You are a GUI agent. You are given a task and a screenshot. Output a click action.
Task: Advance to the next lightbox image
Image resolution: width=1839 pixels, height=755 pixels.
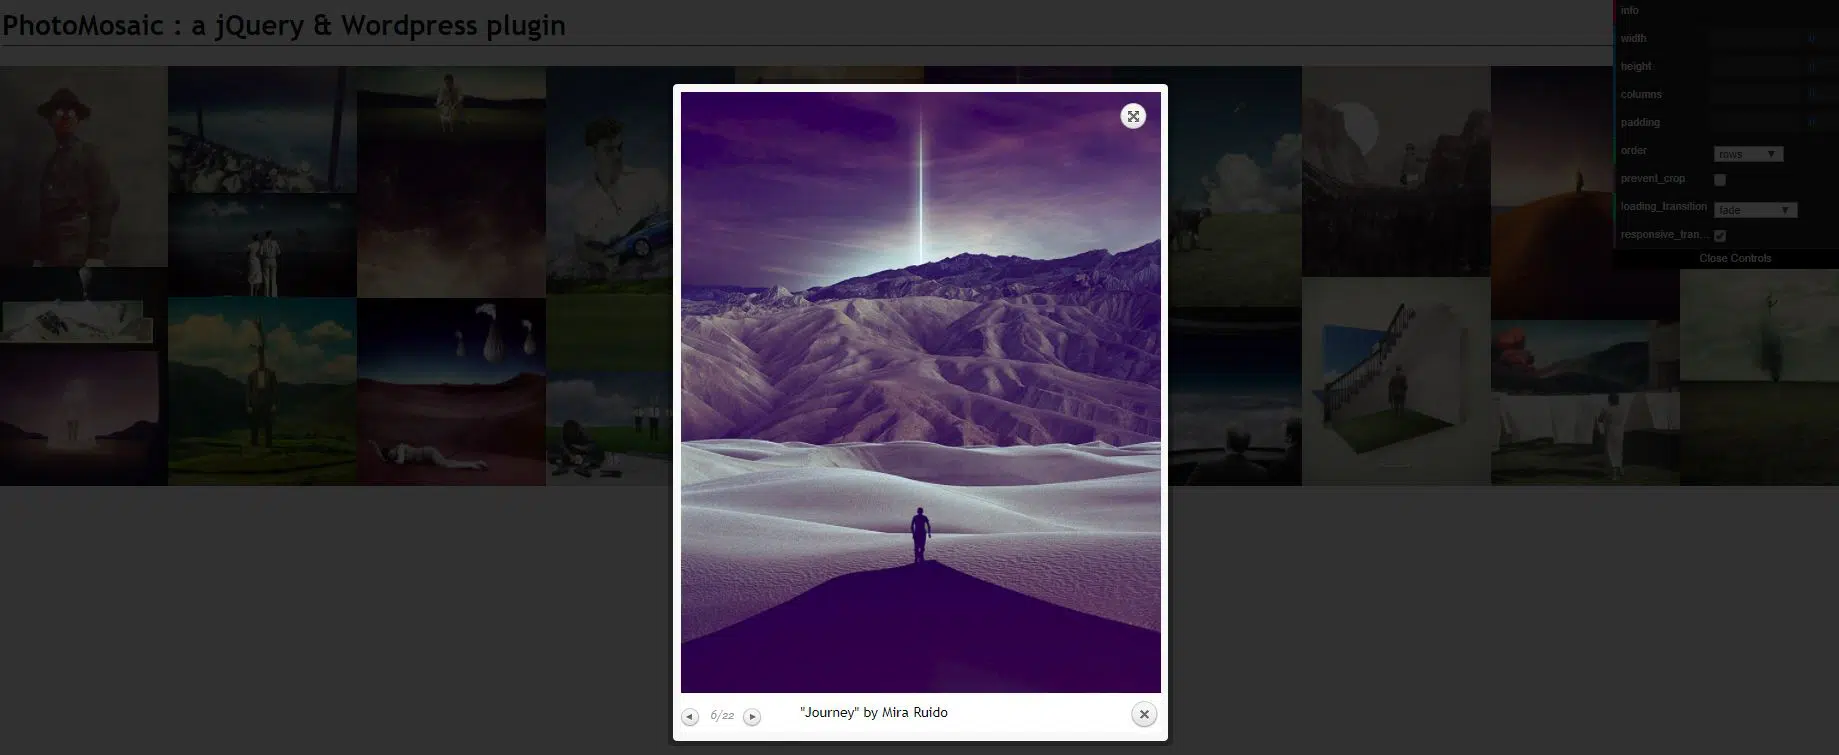click(x=752, y=717)
